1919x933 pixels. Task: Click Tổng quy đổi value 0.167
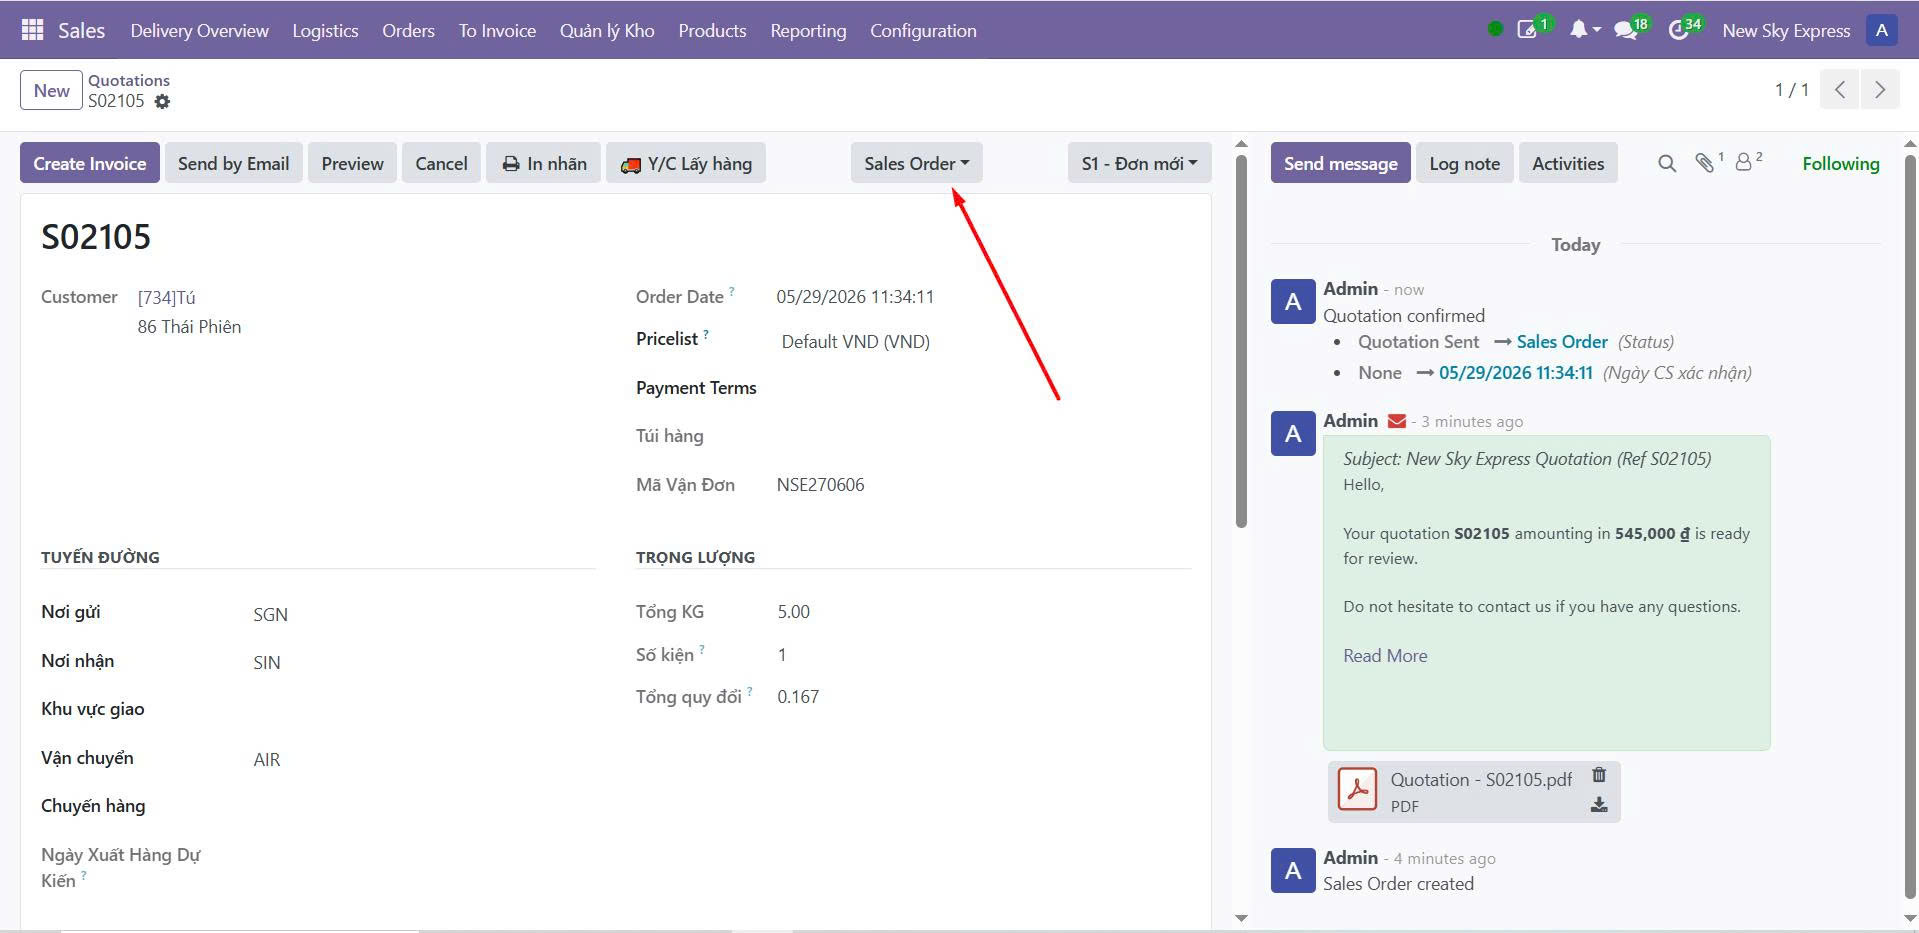click(797, 696)
